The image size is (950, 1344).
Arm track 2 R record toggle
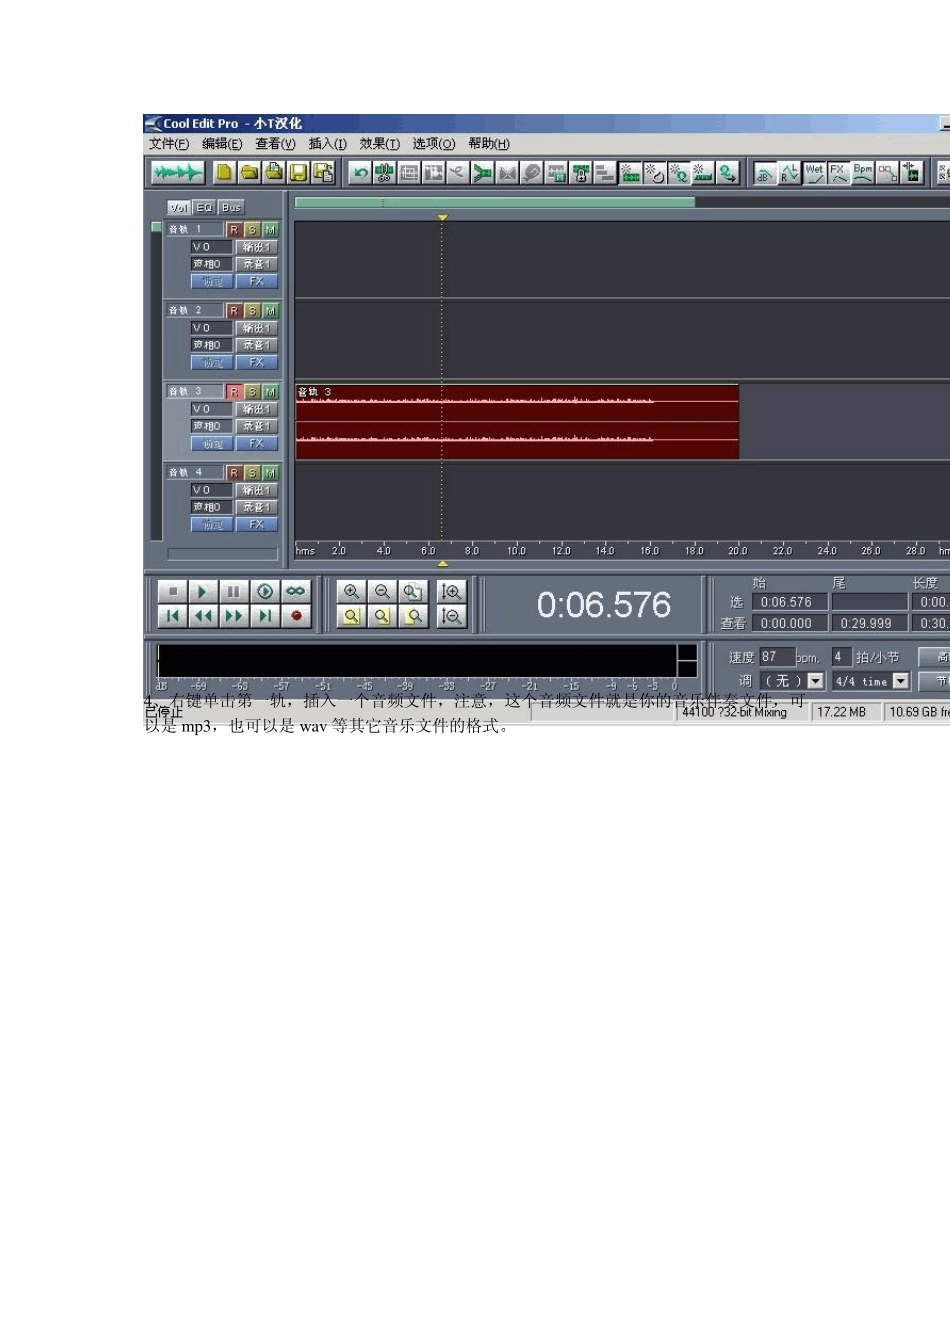[x=234, y=311]
